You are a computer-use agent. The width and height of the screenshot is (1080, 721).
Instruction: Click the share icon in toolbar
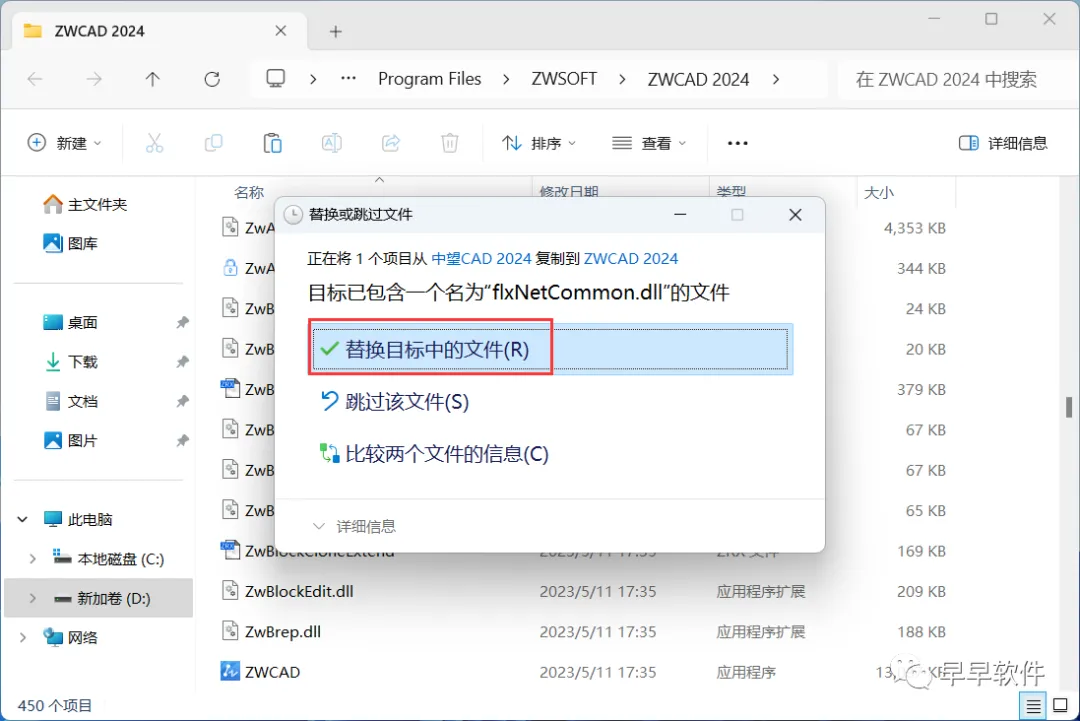click(391, 143)
